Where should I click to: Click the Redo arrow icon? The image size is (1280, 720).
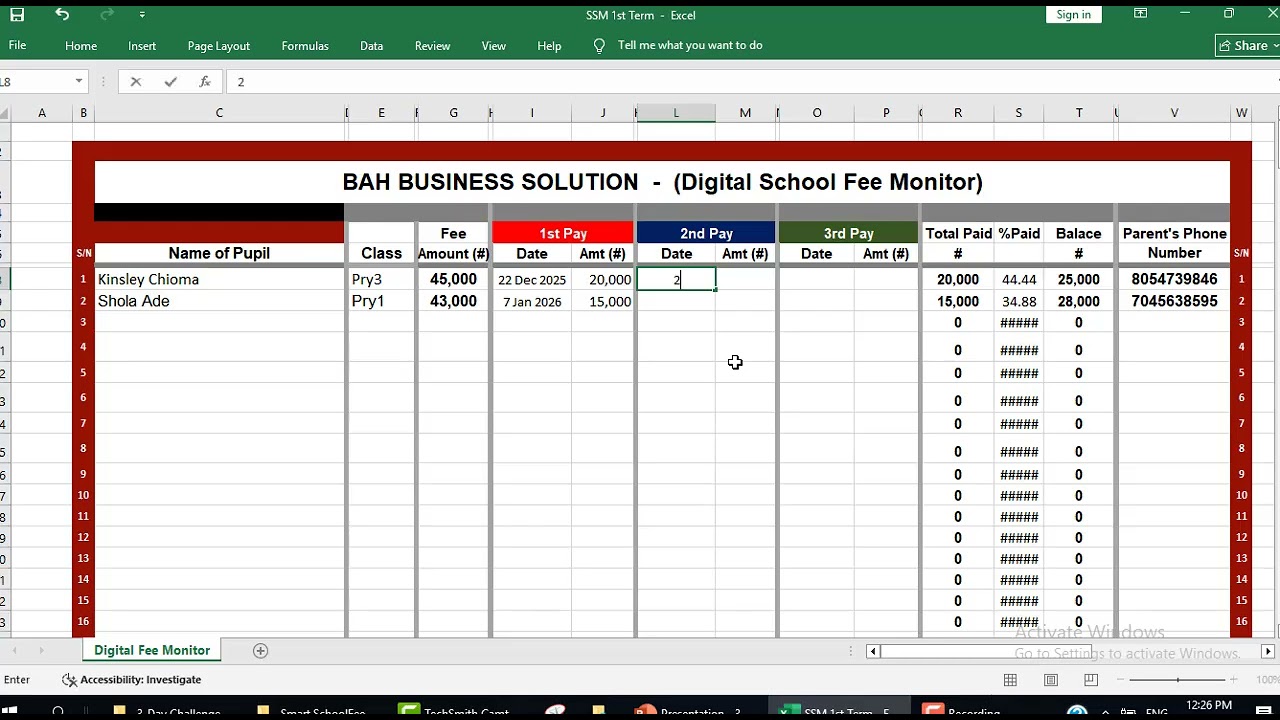point(105,15)
